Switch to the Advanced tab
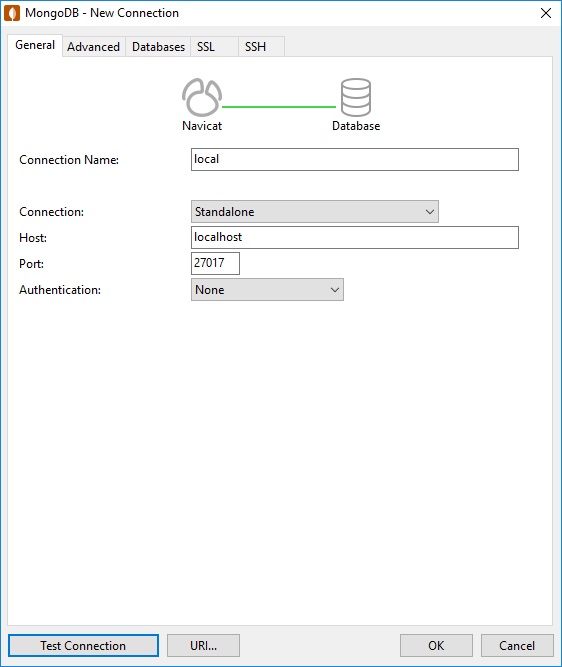The image size is (562, 667). [94, 46]
